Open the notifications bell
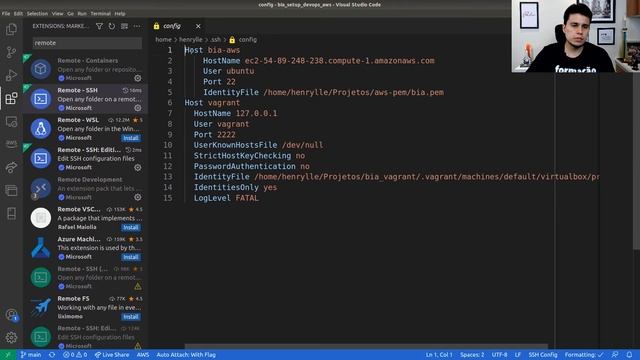640x360 pixels. [x=629, y=355]
